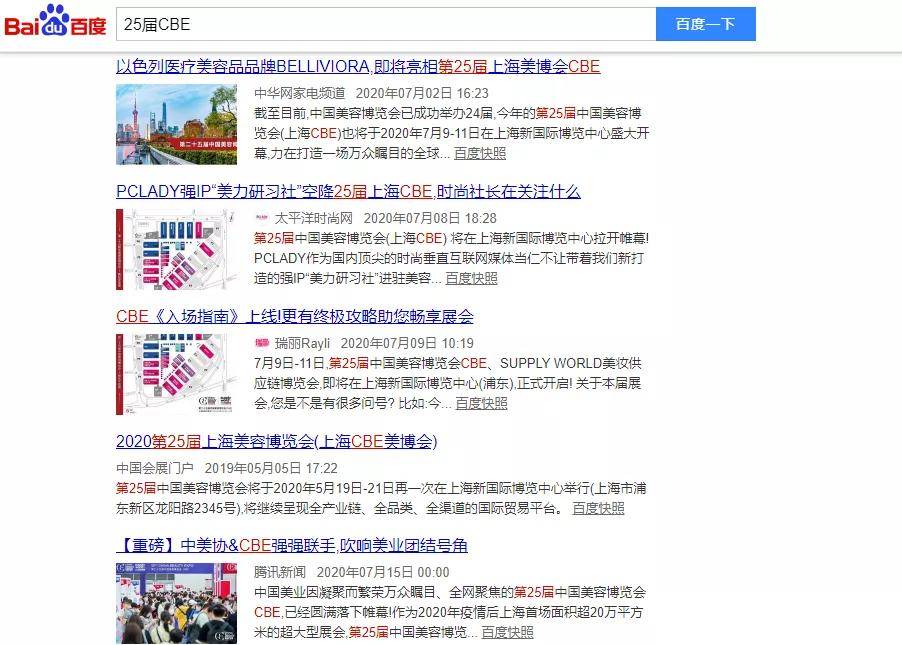Click the 百度一下 search button
902x645 pixels.
706,24
